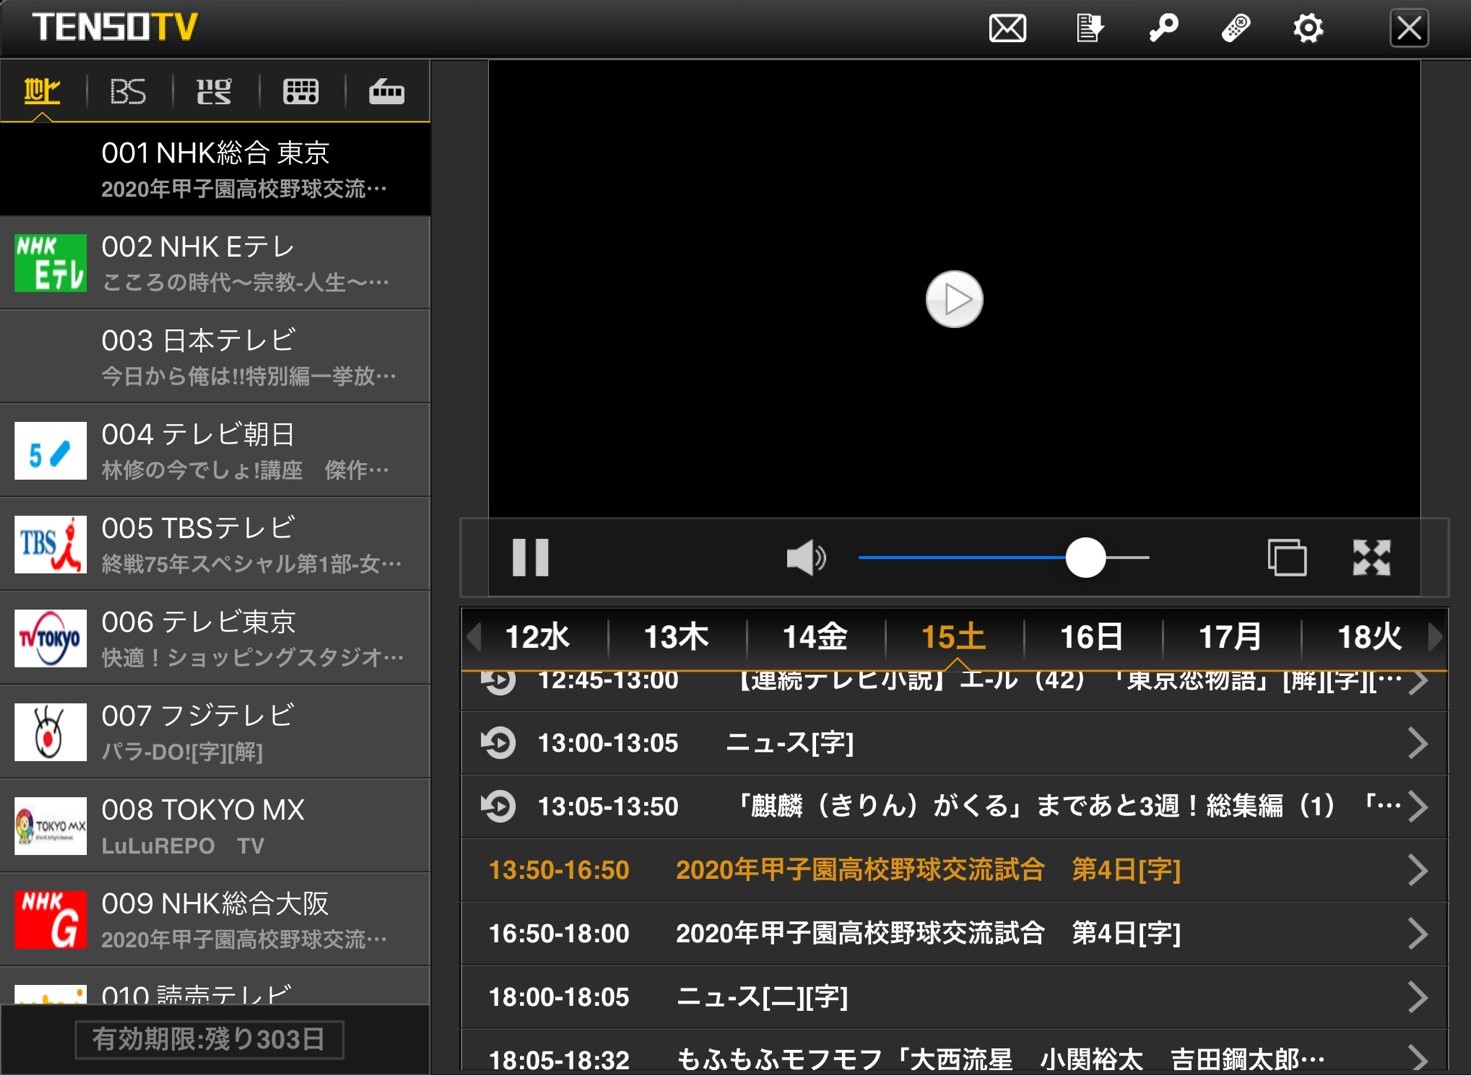The height and width of the screenshot is (1075, 1471).
Task: Click the NHK Eテレ channel logo
Action: (50, 263)
